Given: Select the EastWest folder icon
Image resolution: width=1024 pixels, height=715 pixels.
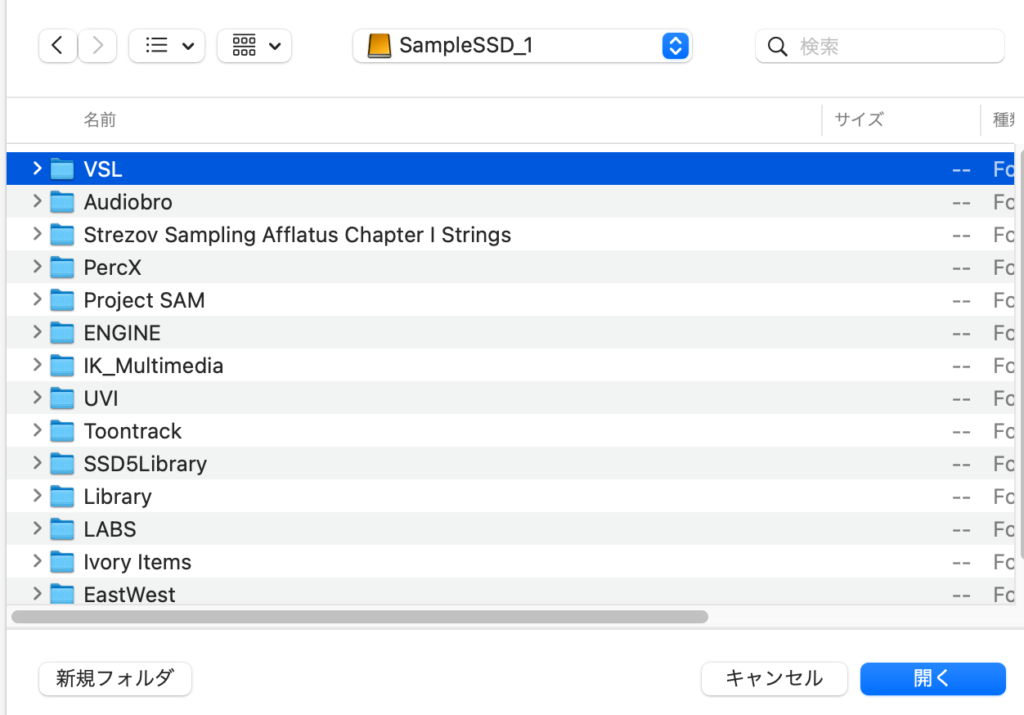Looking at the screenshot, I should coord(62,594).
